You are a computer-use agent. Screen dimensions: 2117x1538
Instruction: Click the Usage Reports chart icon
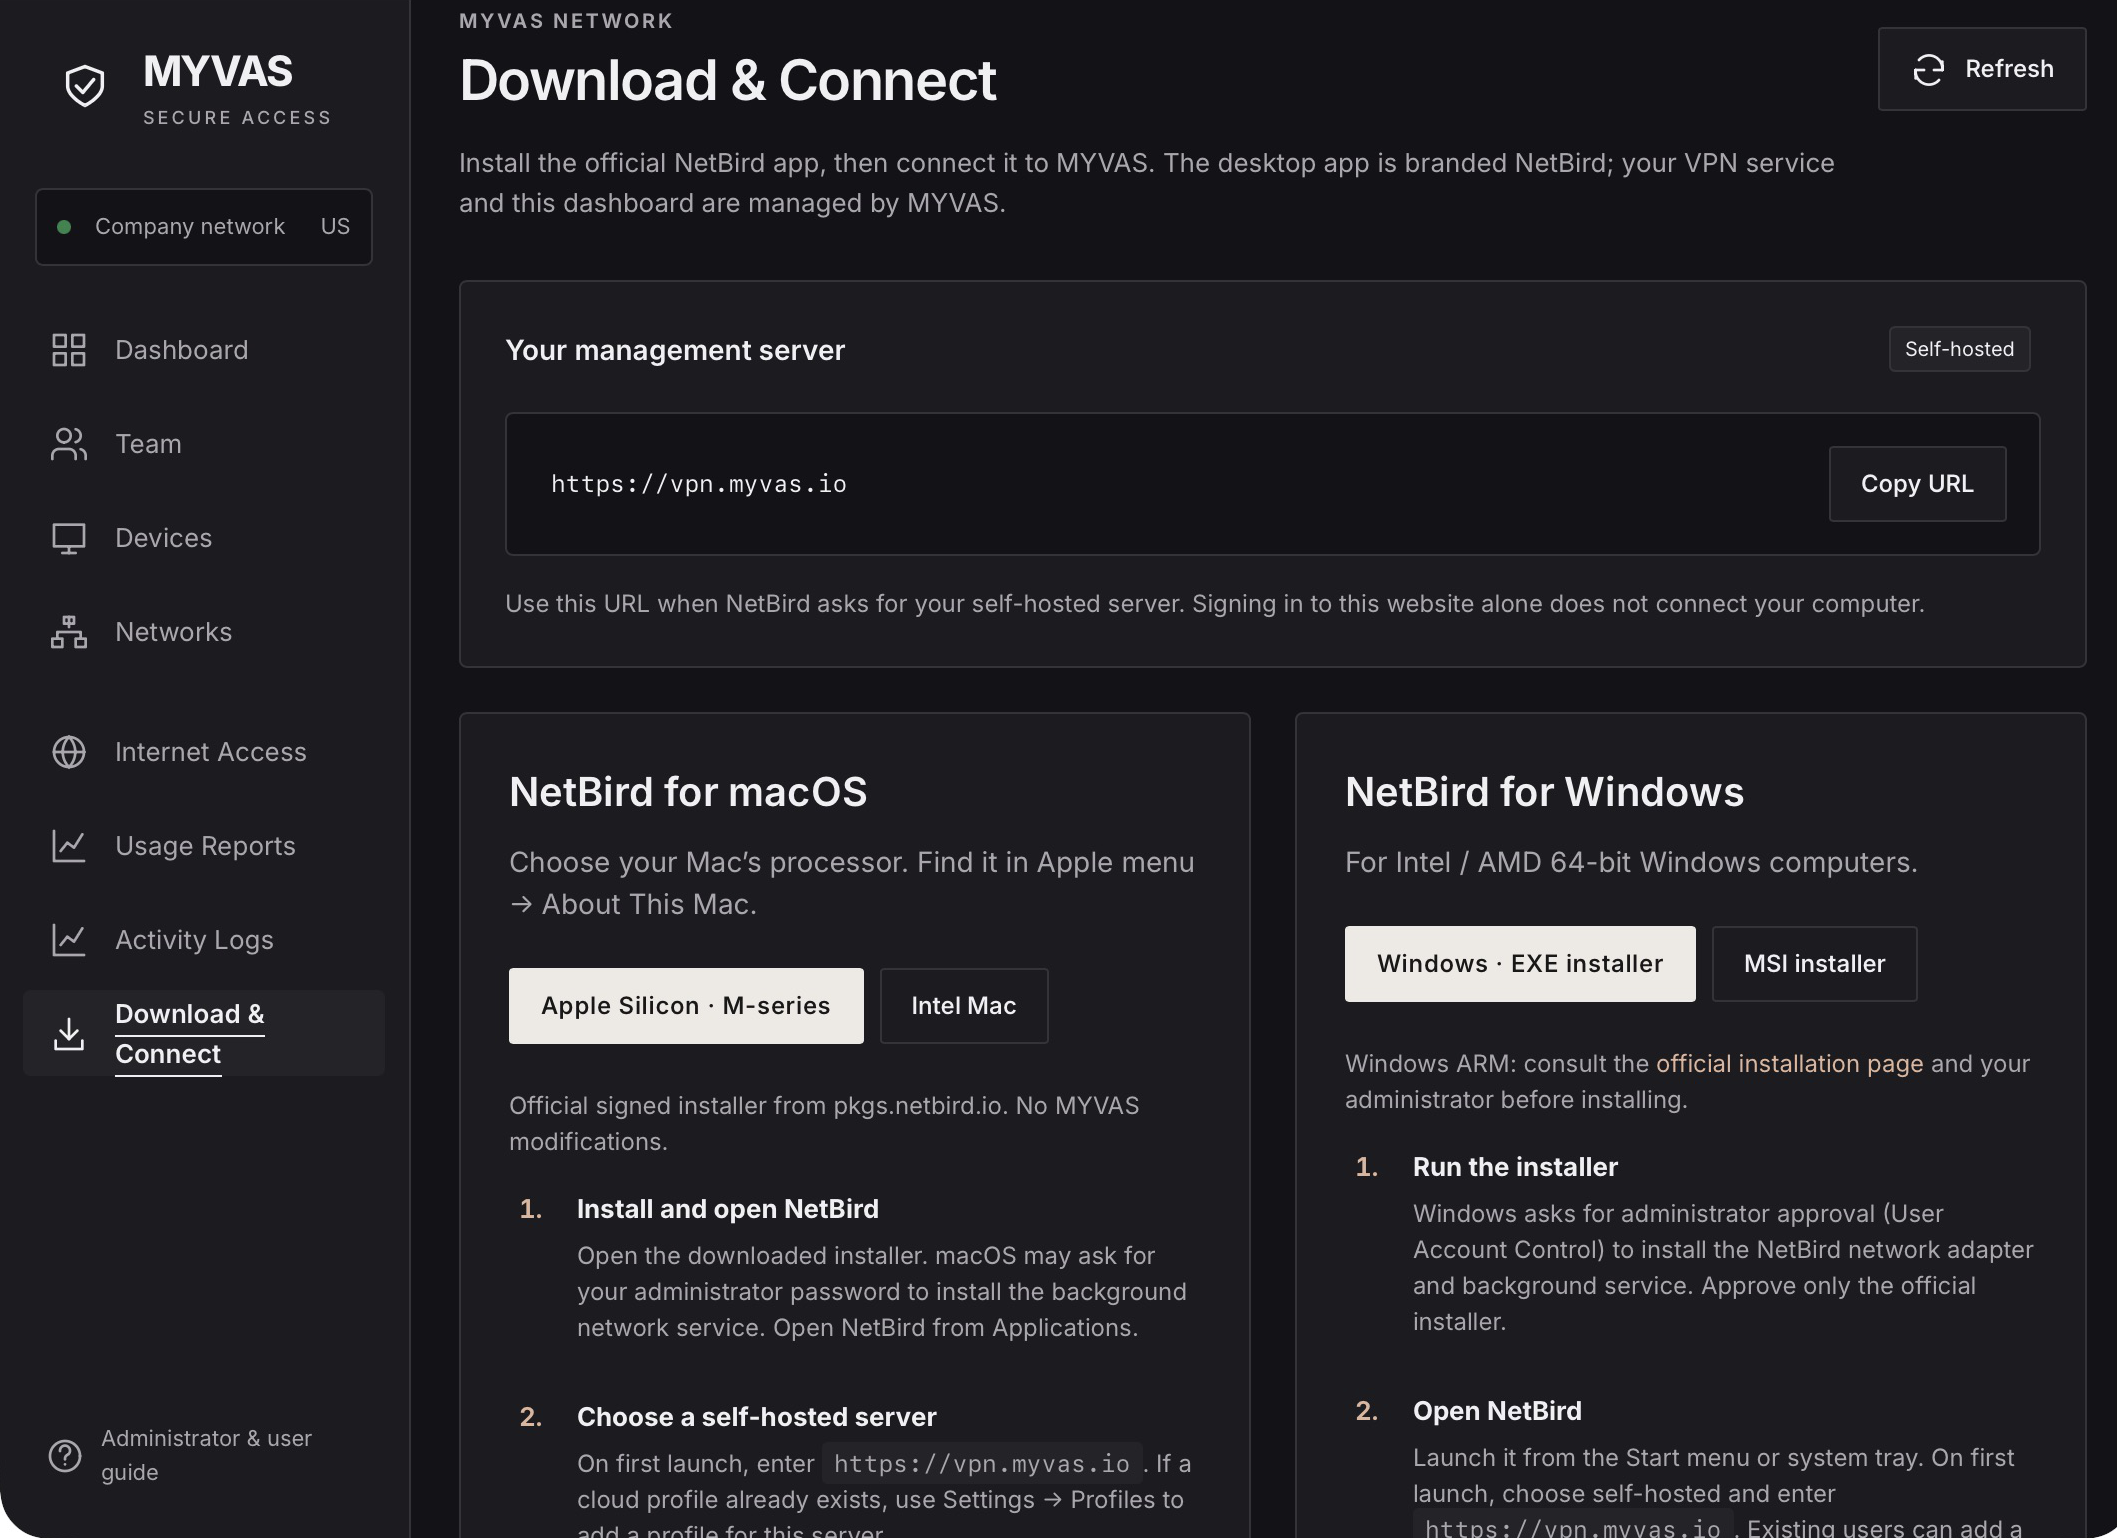(69, 846)
